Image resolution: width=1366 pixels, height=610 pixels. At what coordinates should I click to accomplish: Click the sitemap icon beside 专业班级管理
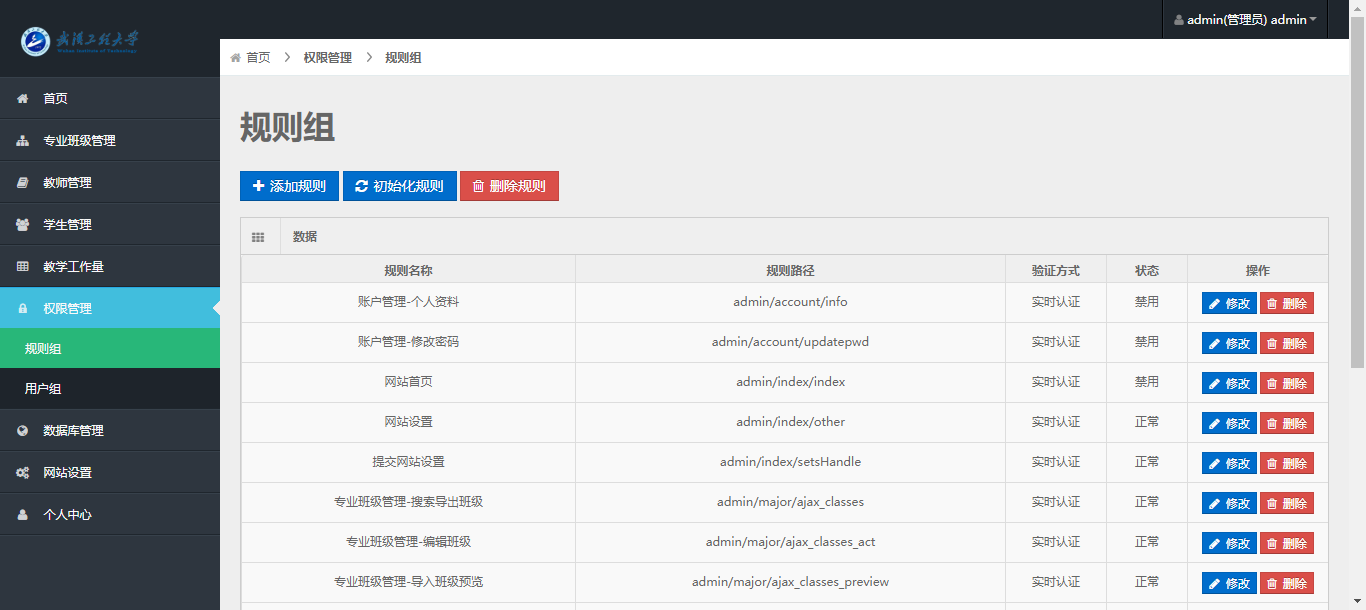[x=22, y=141]
